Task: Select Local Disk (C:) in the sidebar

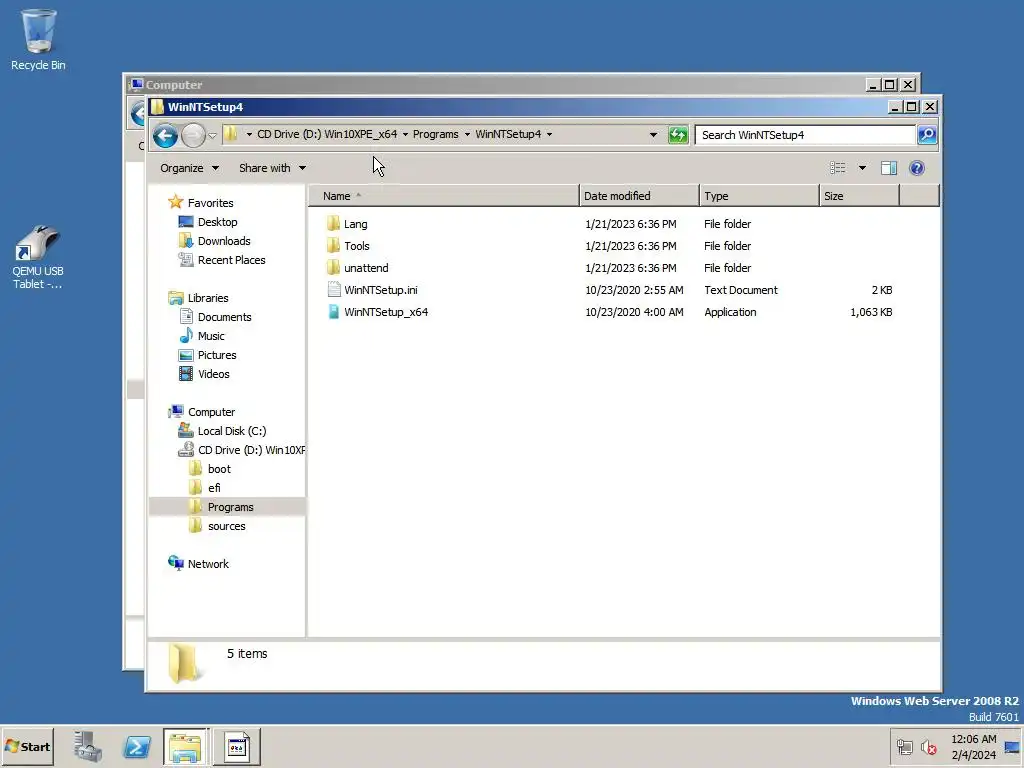Action: tap(232, 431)
